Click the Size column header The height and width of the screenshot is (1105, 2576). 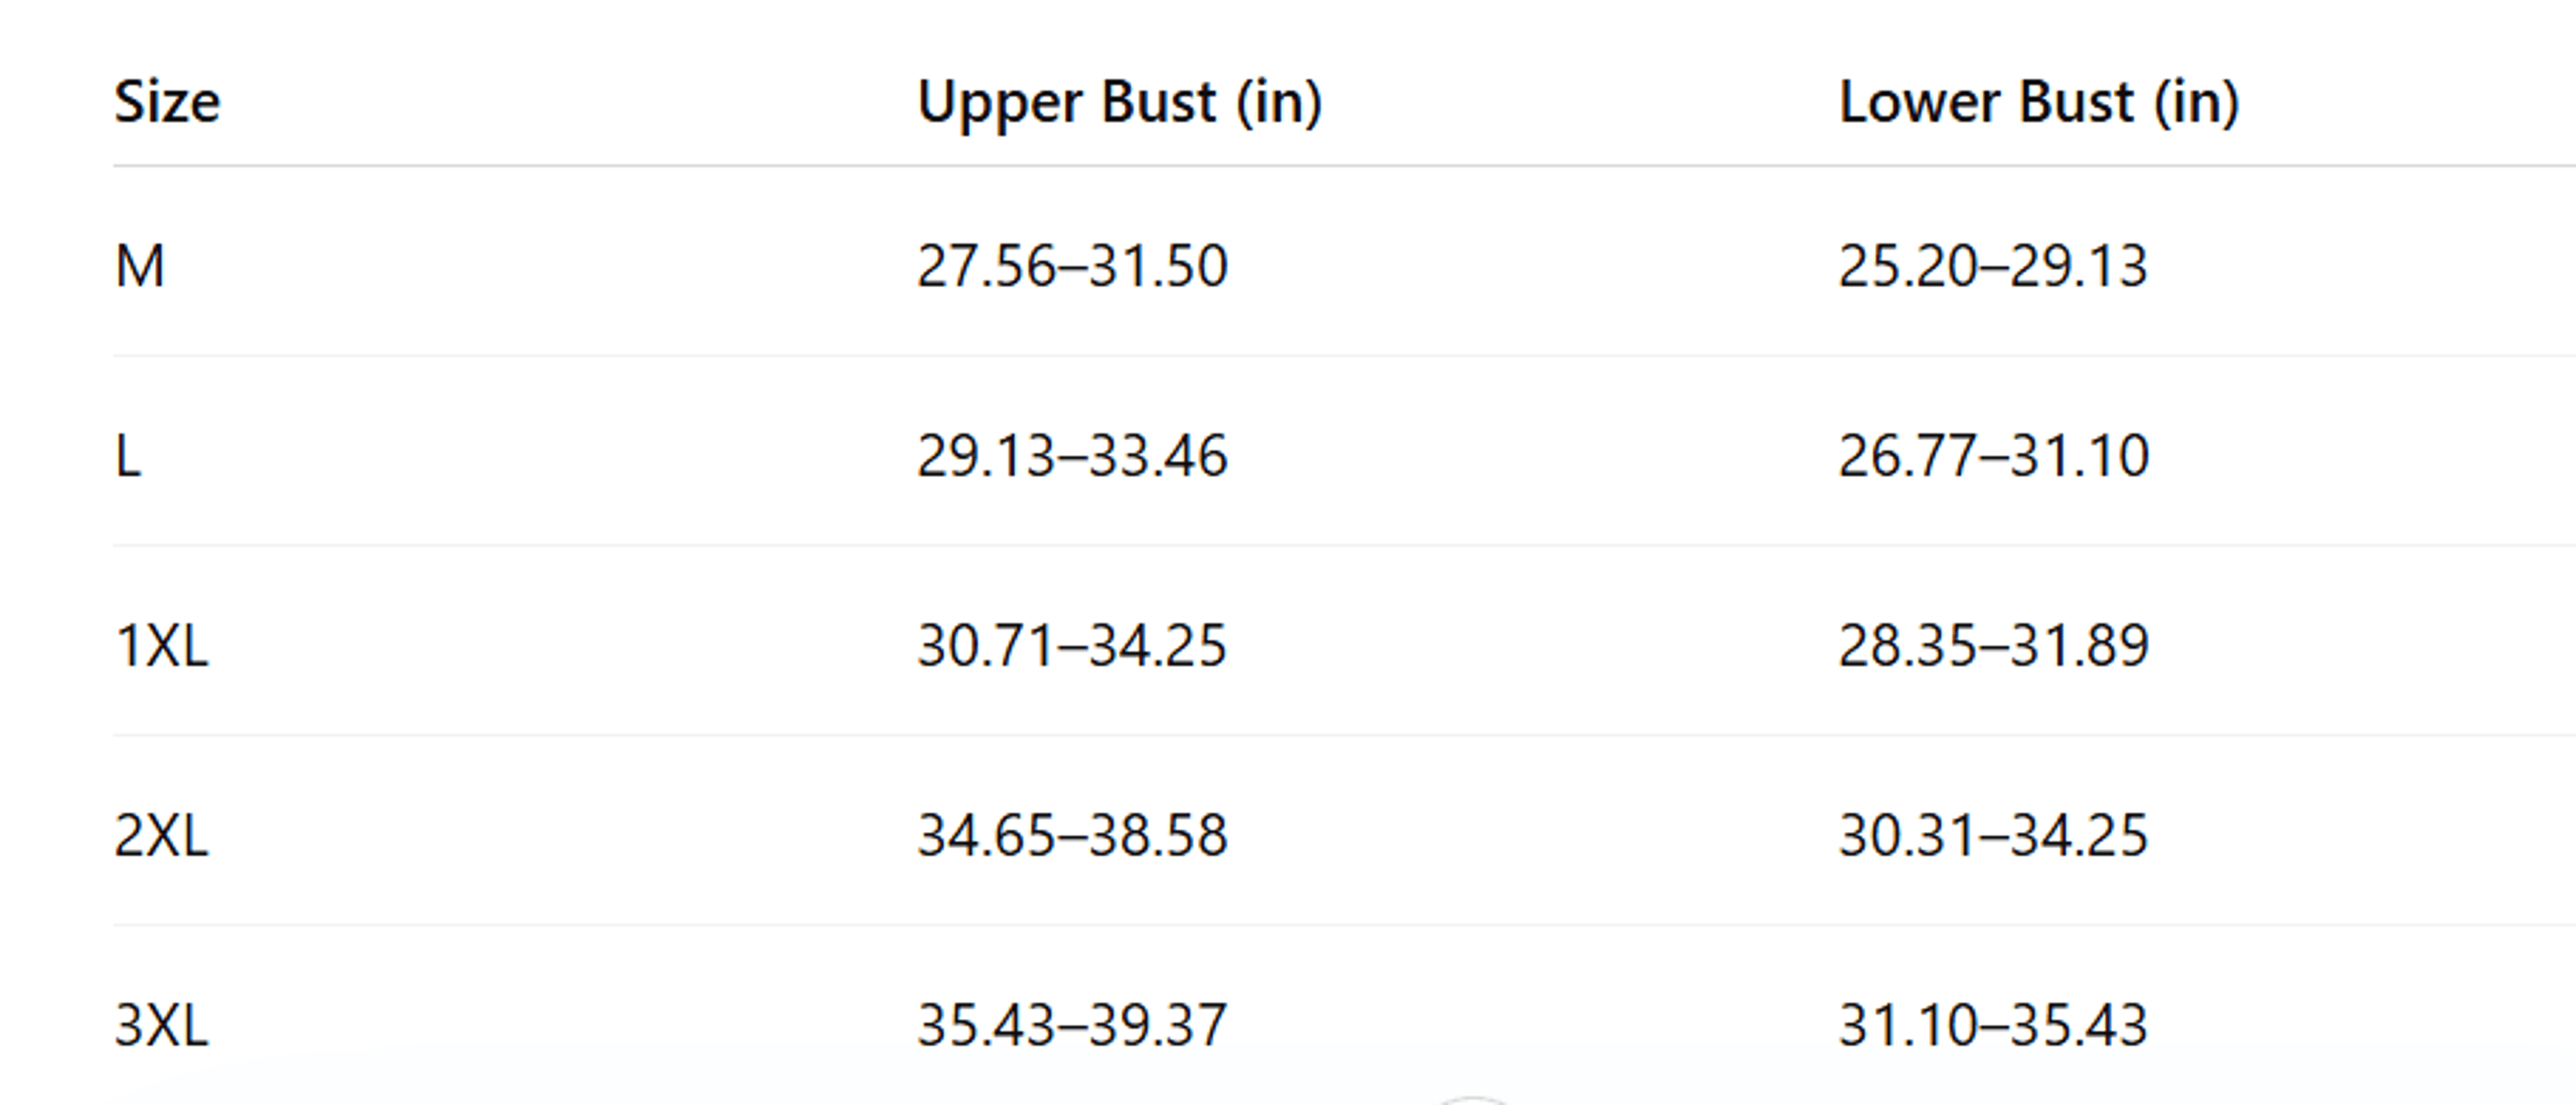167,102
